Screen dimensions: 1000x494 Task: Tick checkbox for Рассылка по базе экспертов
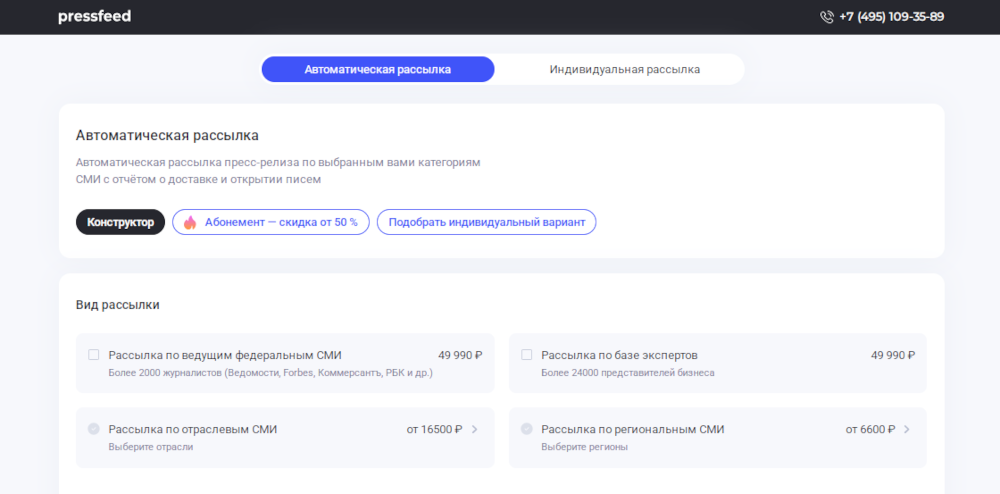pyautogui.click(x=527, y=355)
